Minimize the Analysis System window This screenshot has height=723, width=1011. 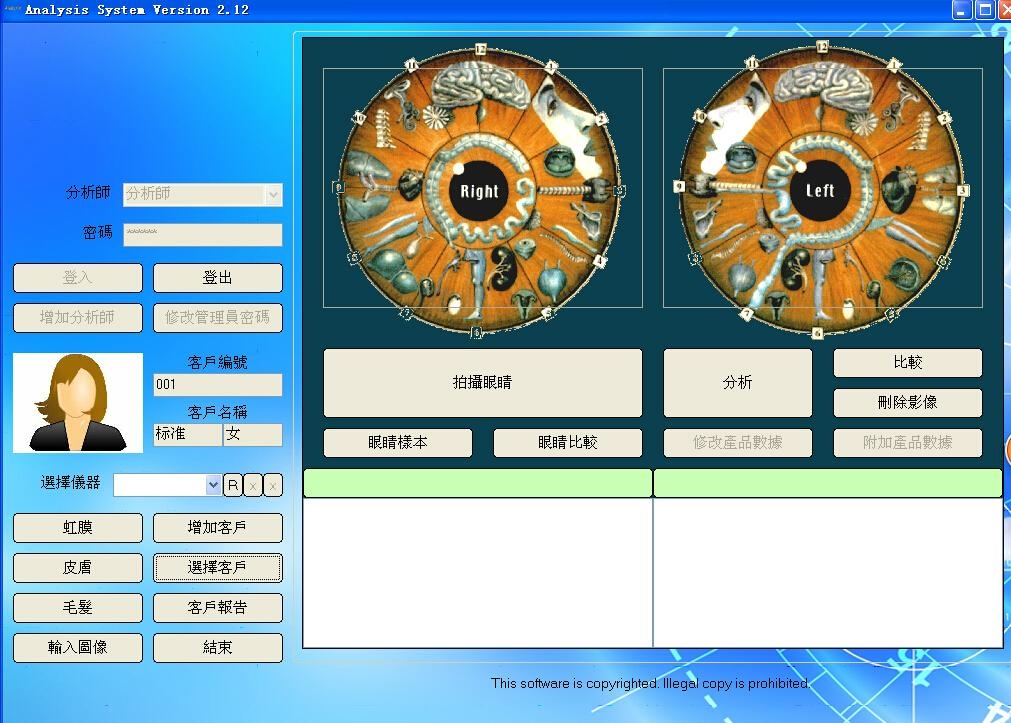[961, 10]
